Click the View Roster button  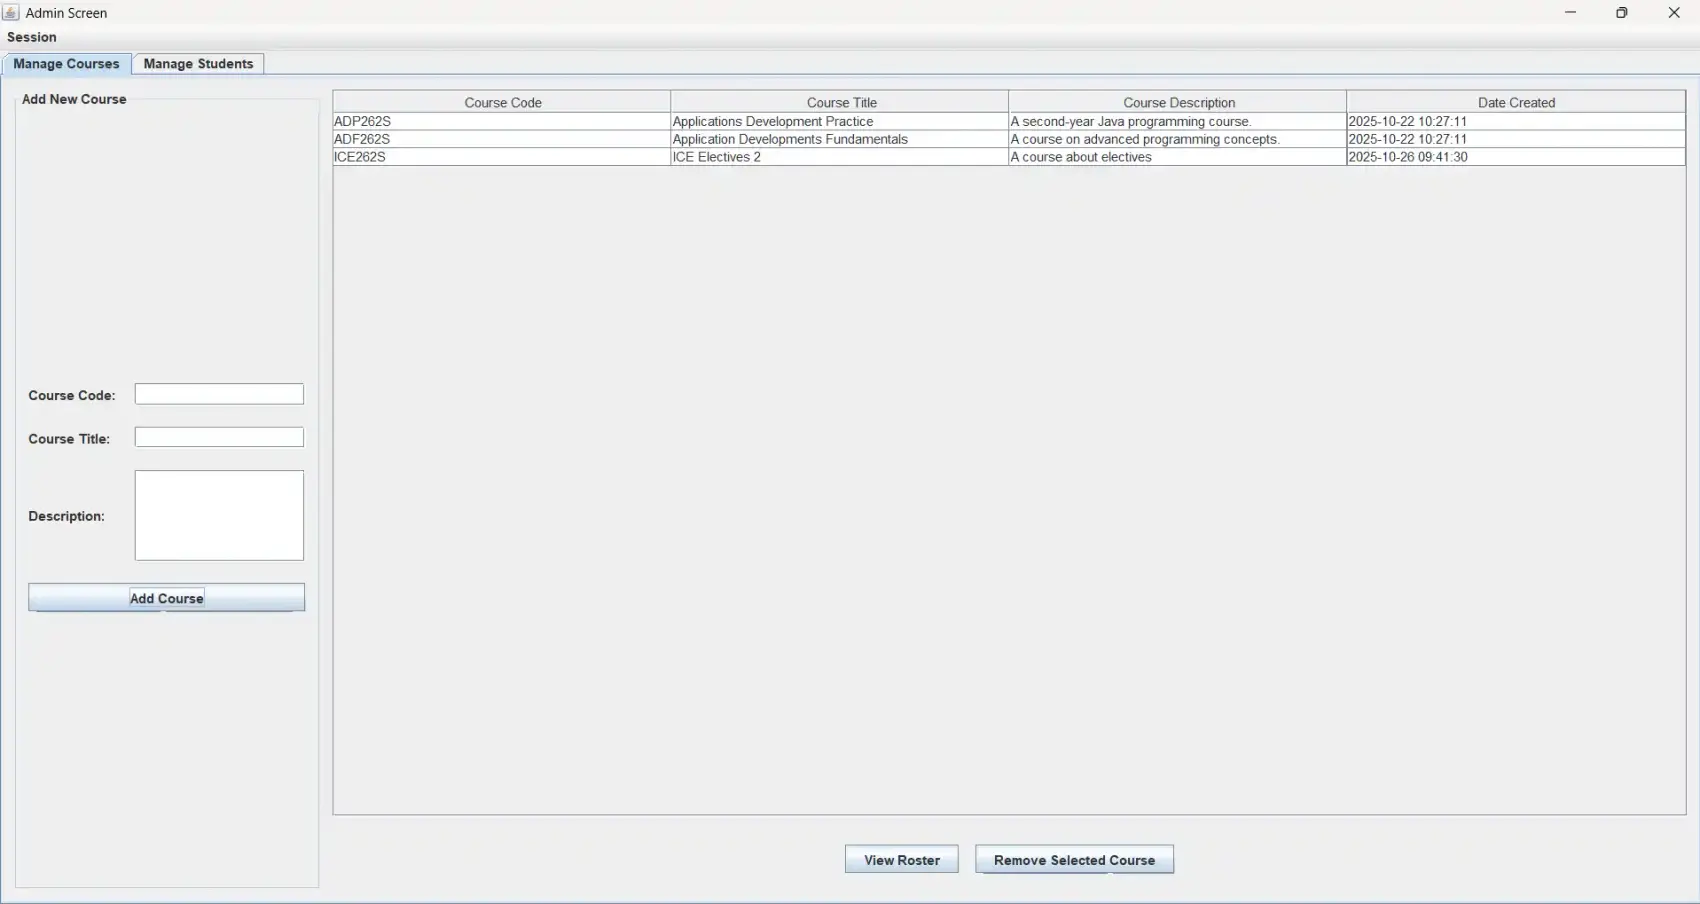point(900,859)
